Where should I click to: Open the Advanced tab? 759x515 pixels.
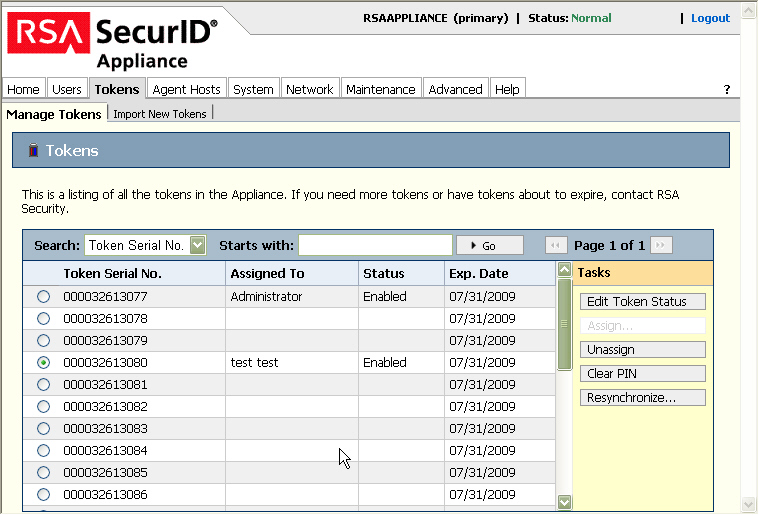point(455,89)
